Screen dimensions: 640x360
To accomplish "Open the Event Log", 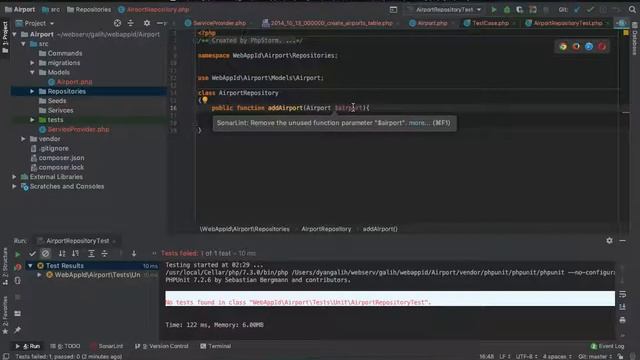I will tap(607, 346).
